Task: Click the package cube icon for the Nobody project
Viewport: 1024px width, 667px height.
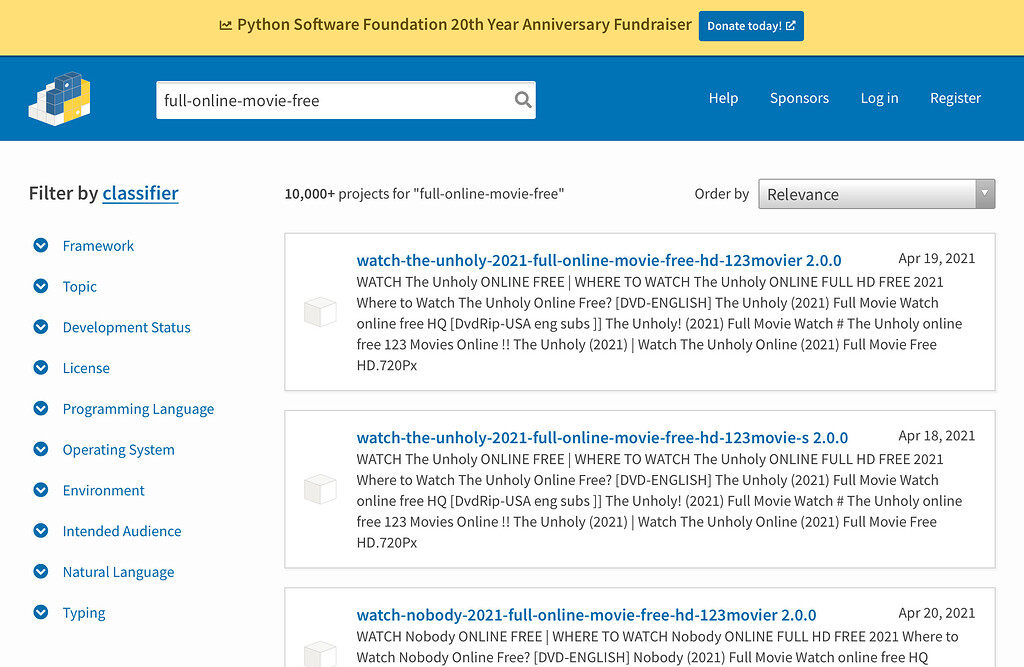Action: 320,653
